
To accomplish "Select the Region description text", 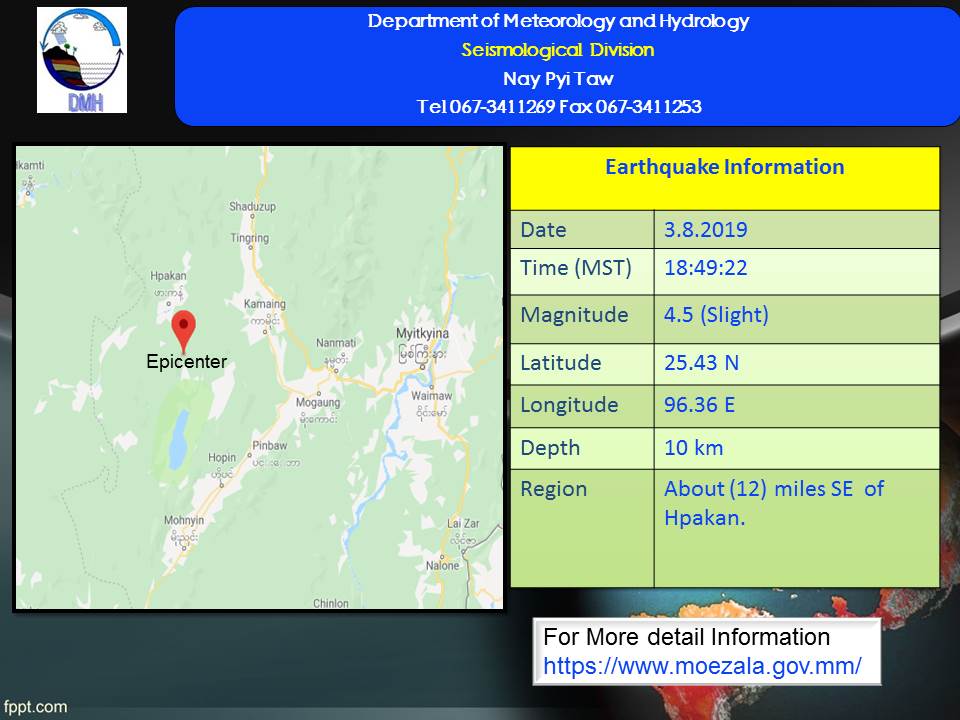I will [x=774, y=503].
